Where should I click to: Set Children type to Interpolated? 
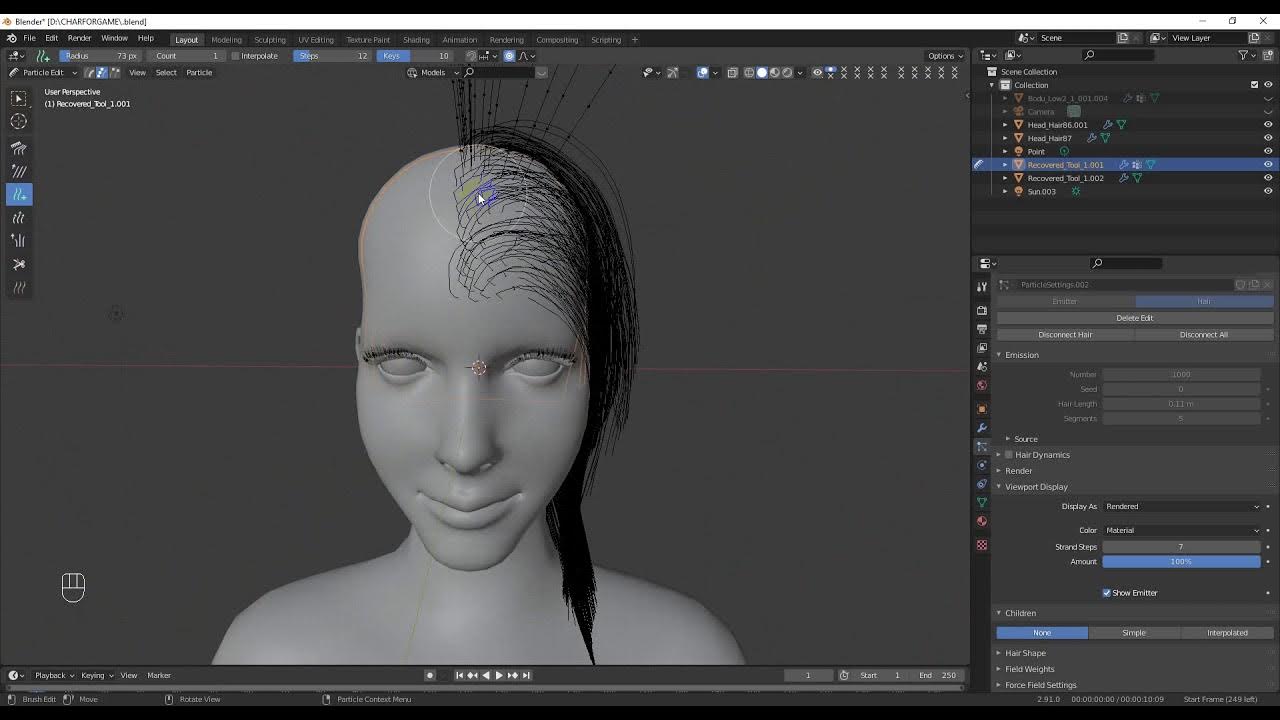pyautogui.click(x=1227, y=633)
